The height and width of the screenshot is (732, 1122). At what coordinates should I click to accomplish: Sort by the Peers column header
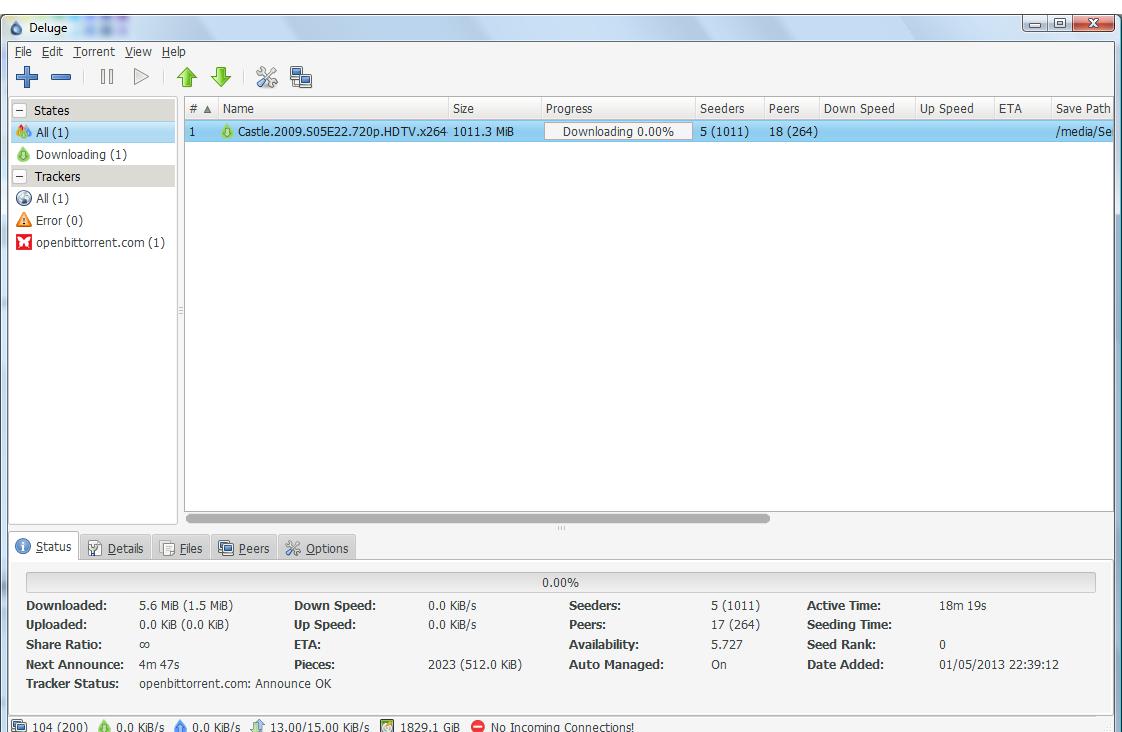pyautogui.click(x=791, y=109)
